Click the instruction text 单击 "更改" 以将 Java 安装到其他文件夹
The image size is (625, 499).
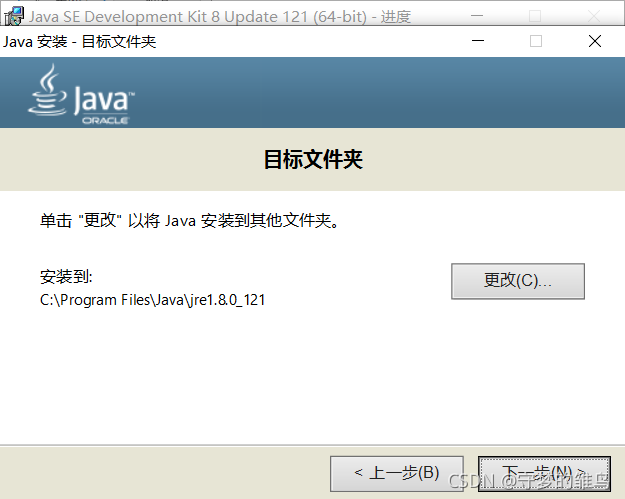pos(190,220)
